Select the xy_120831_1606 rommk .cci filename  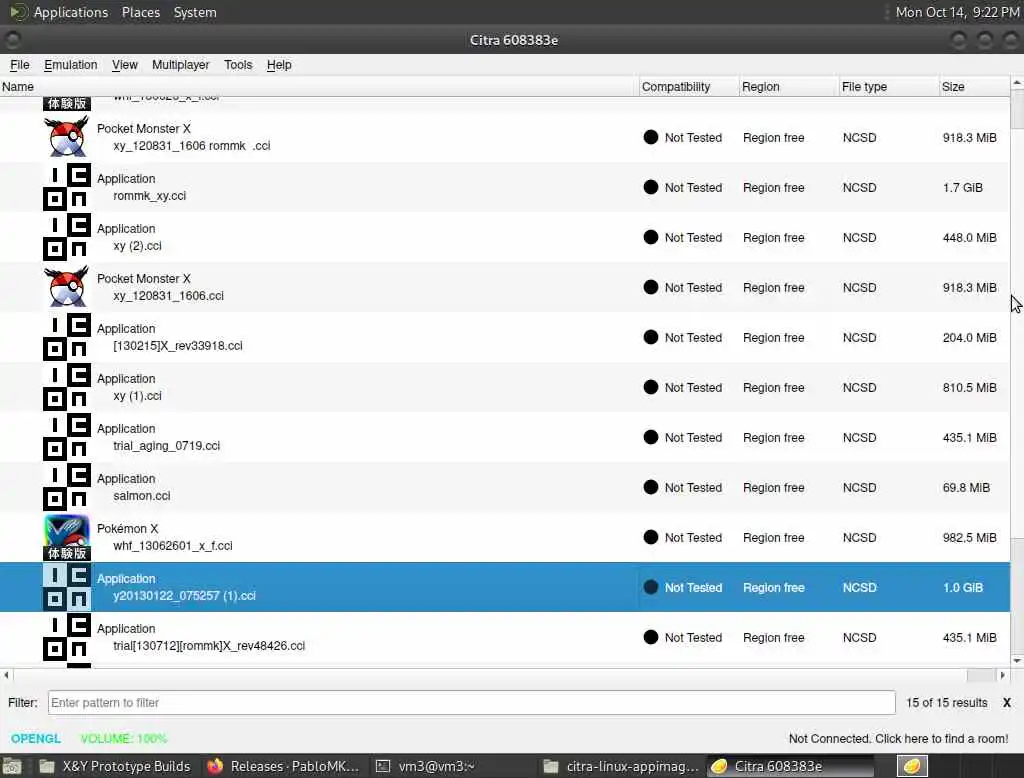[191, 146]
